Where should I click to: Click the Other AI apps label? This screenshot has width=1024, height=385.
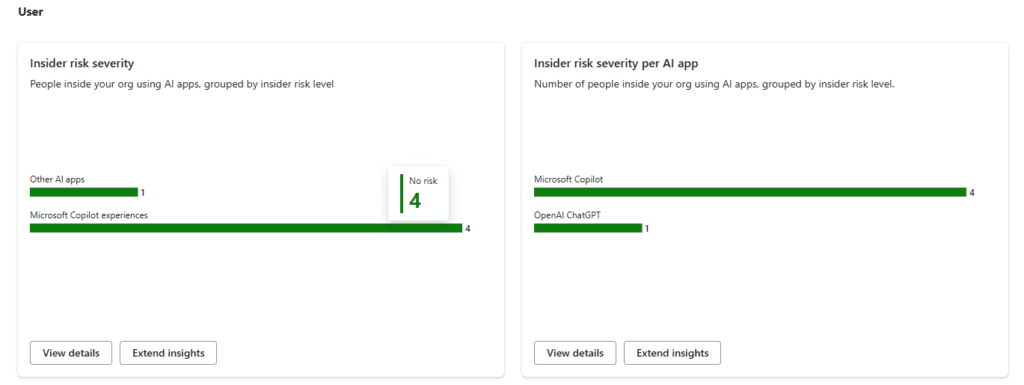(57, 179)
